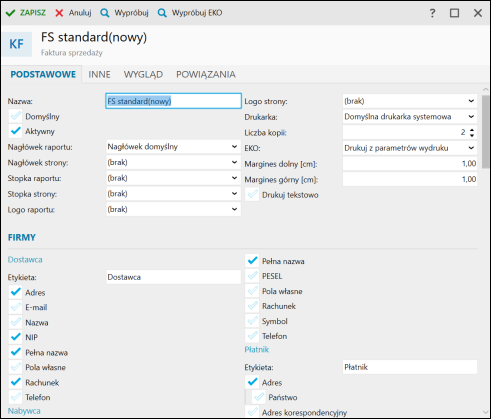Viewport: 491px width, 419px height.
Task: Decrease Liczba kopii with the down arrow
Action: (472, 135)
